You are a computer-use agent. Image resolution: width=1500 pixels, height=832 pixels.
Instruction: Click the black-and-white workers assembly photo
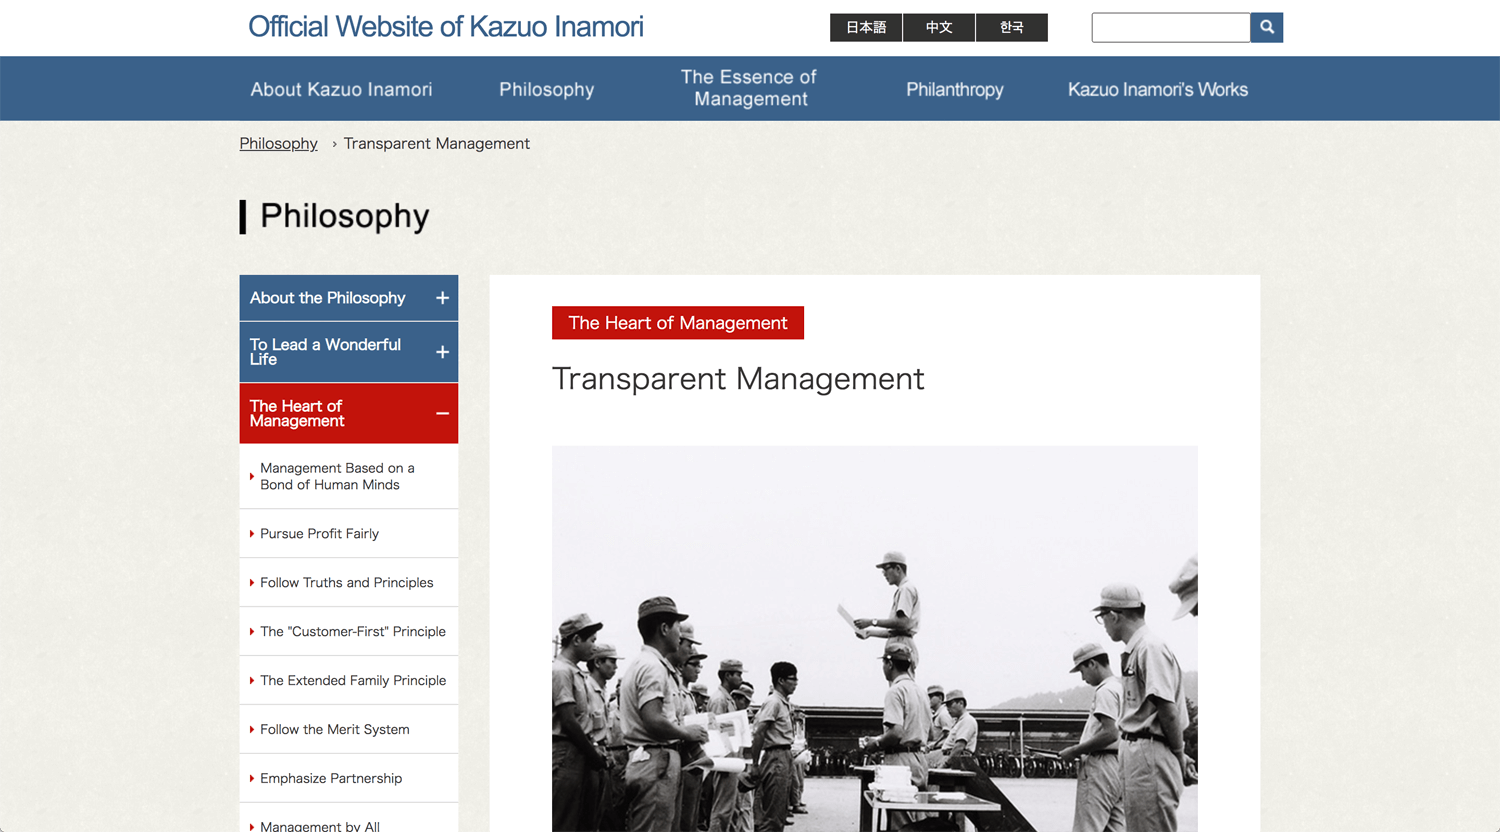point(875,639)
